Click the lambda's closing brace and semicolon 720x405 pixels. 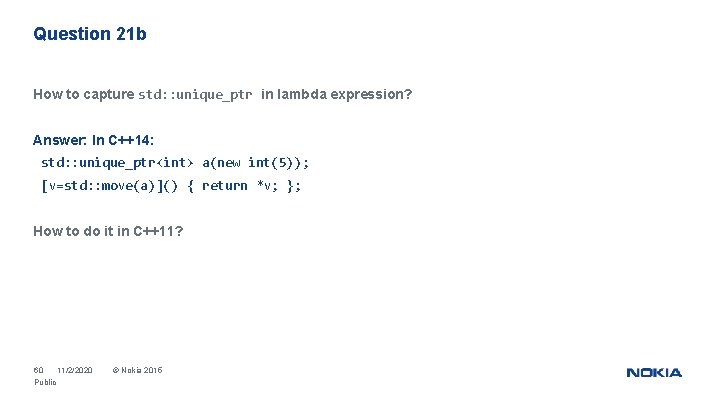(x=294, y=186)
